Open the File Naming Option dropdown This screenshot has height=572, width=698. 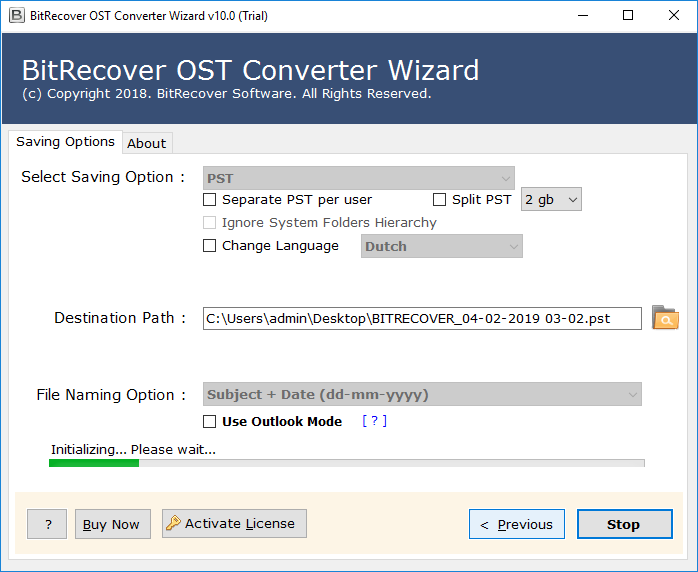(x=422, y=394)
